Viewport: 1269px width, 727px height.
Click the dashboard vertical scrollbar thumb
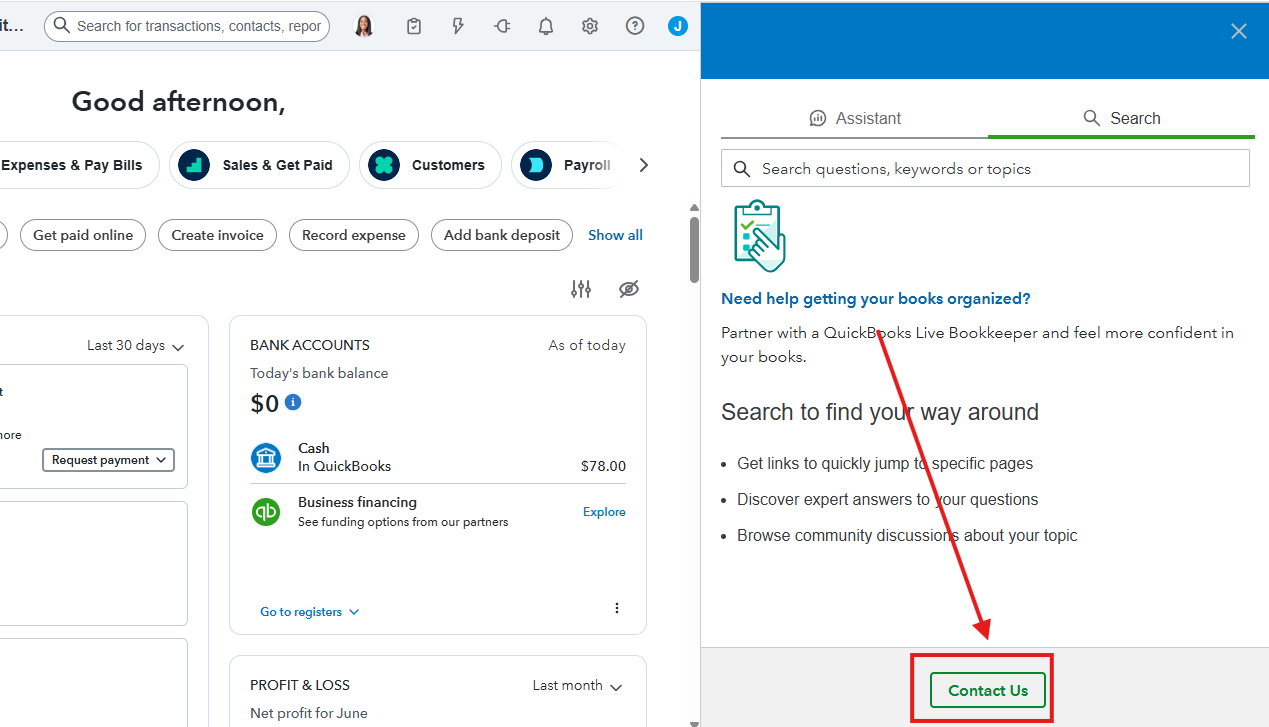tap(694, 250)
